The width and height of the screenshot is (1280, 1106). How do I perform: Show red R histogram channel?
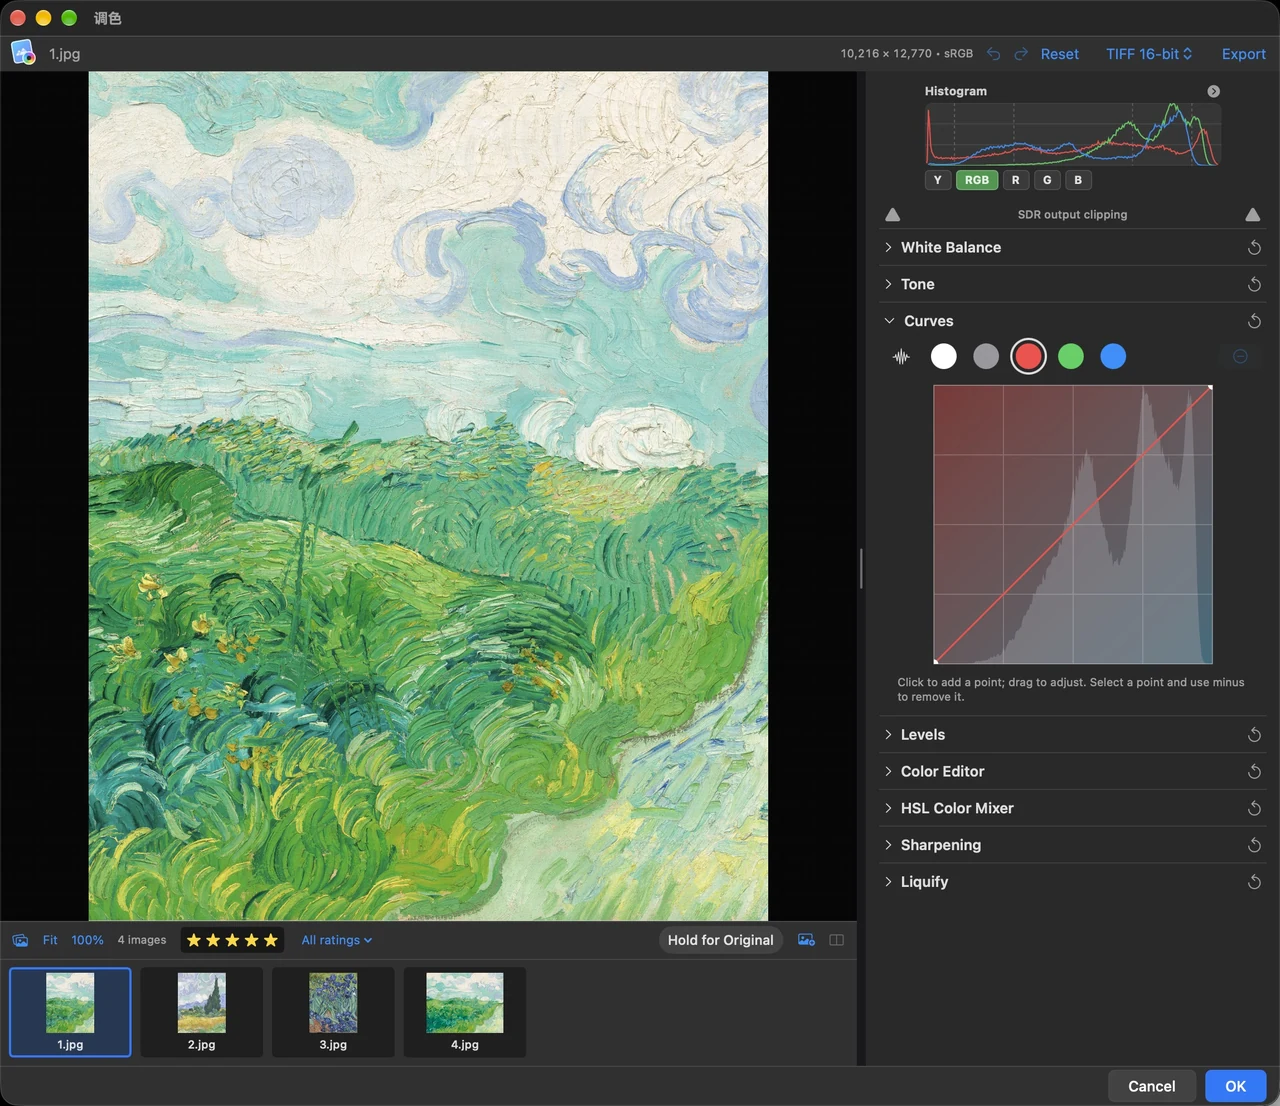point(1016,180)
